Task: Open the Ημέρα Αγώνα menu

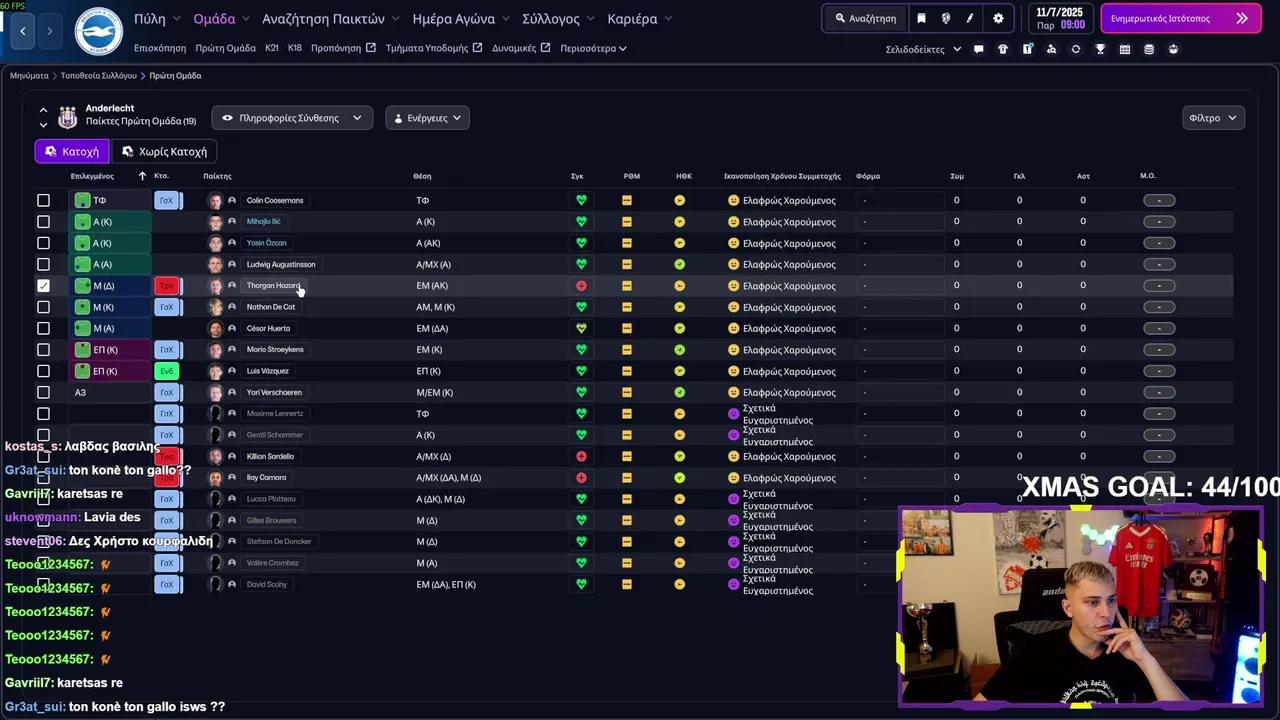Action: (461, 19)
